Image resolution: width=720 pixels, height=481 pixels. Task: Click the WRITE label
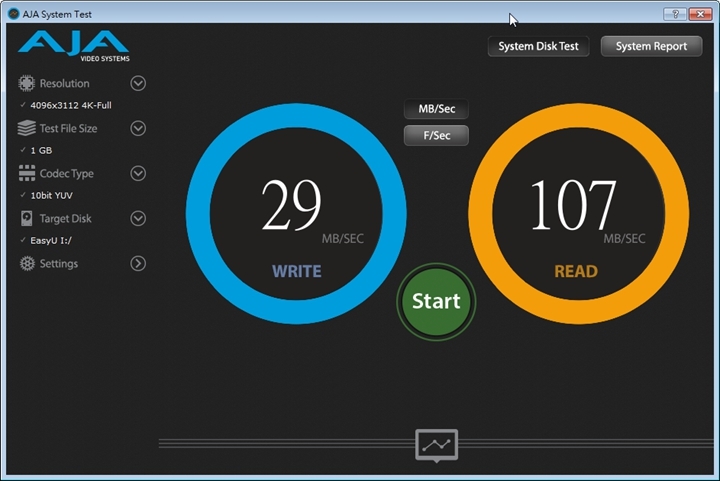[297, 271]
